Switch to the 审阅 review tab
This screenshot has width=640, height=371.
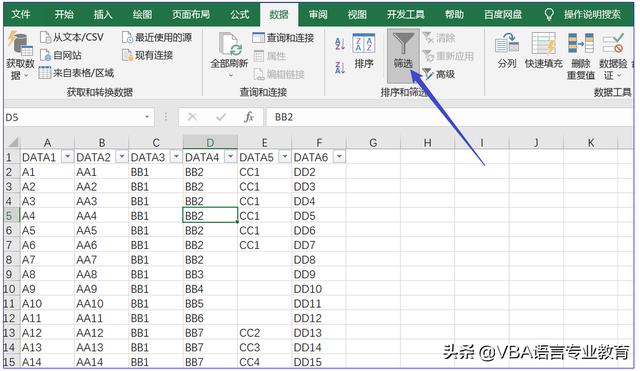point(318,15)
